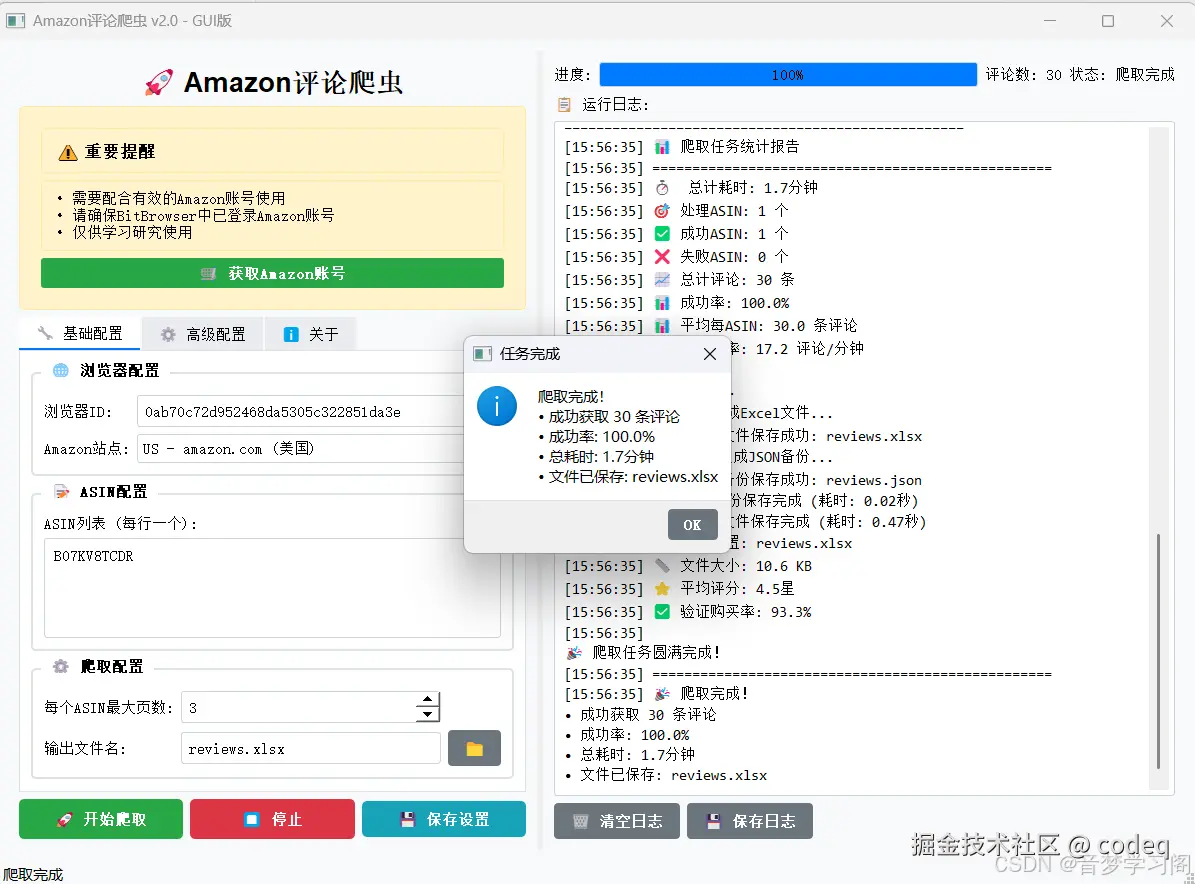1195x884 pixels.
Task: Click the document icon beside 运行日志
Action: click(x=563, y=104)
